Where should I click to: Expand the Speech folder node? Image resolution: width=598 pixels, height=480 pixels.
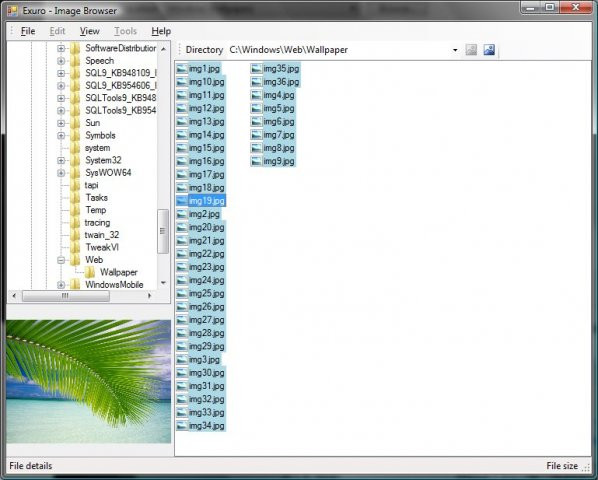61,61
